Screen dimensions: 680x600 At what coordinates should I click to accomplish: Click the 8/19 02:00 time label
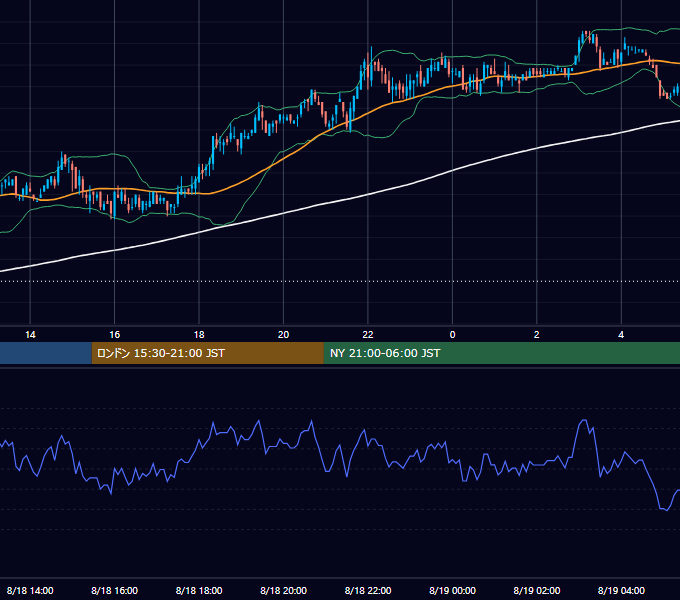[536, 590]
